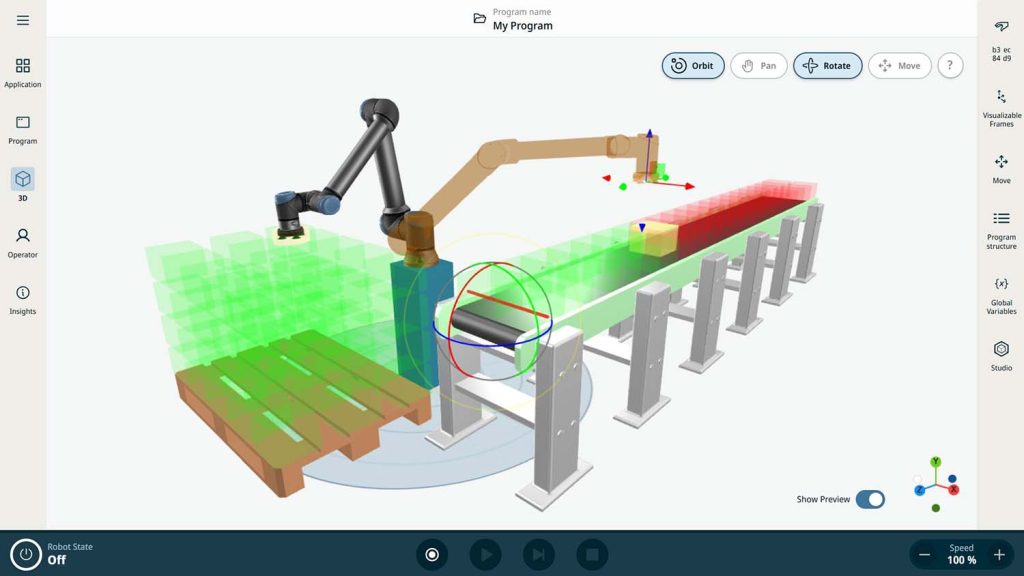This screenshot has width=1024, height=576.
Task: Activate the Rotate manipulation mode
Action: [827, 65]
